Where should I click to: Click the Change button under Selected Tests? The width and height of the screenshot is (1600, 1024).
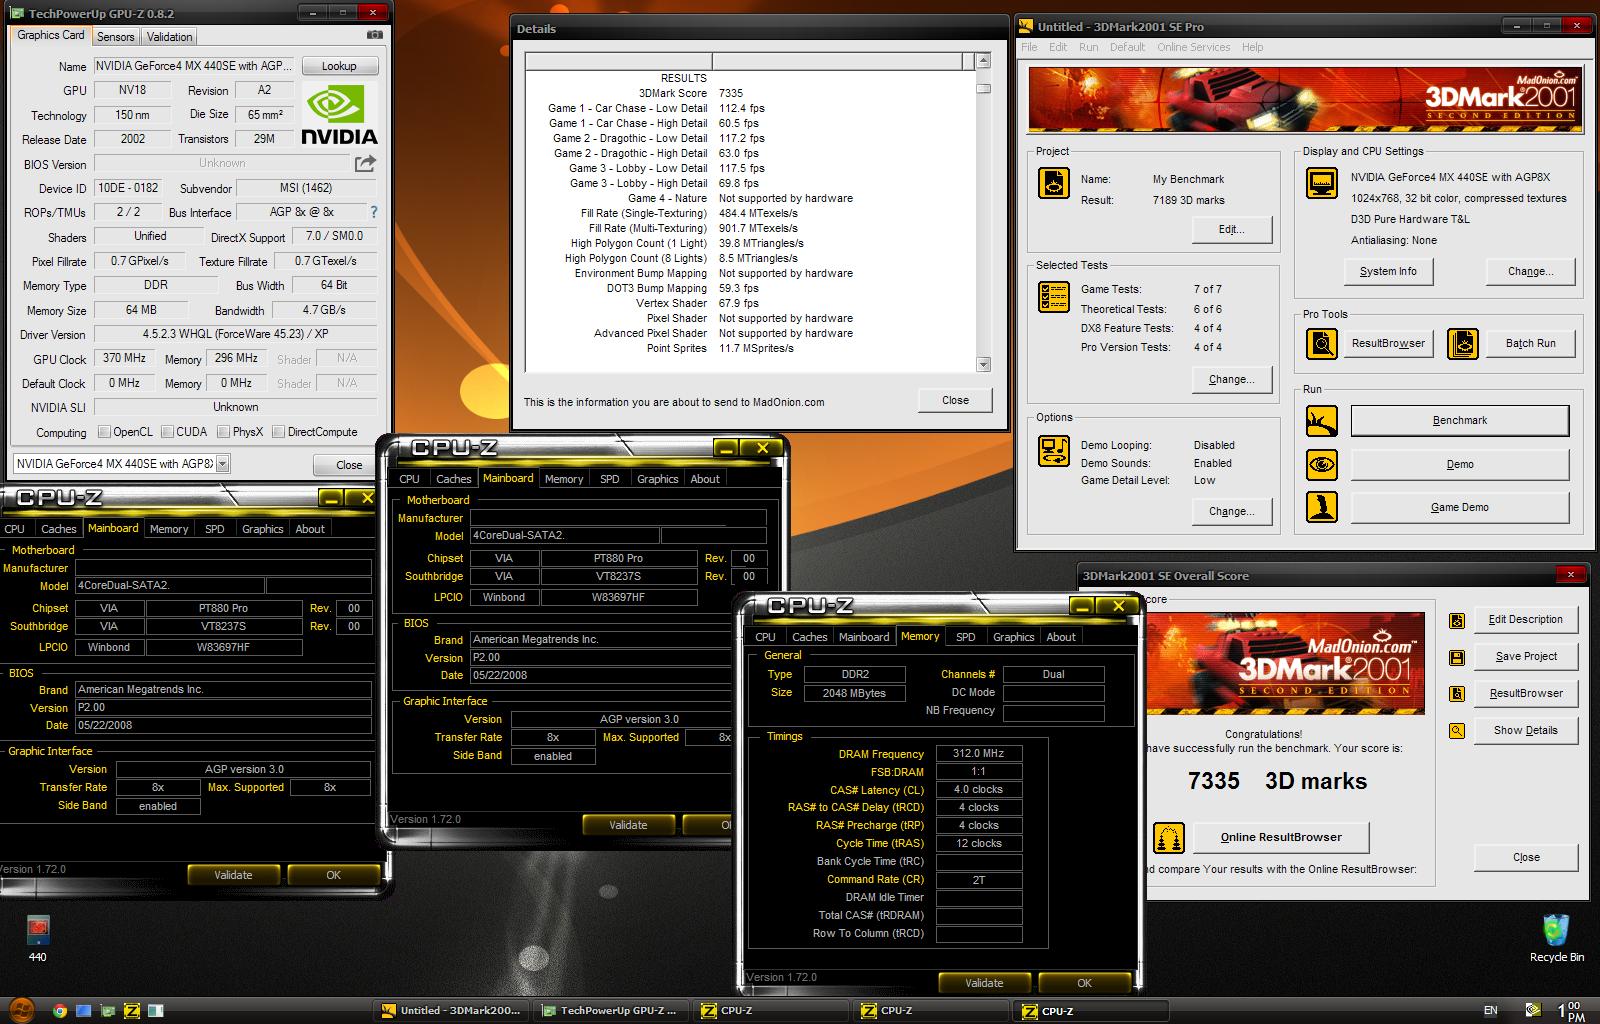click(x=1231, y=379)
